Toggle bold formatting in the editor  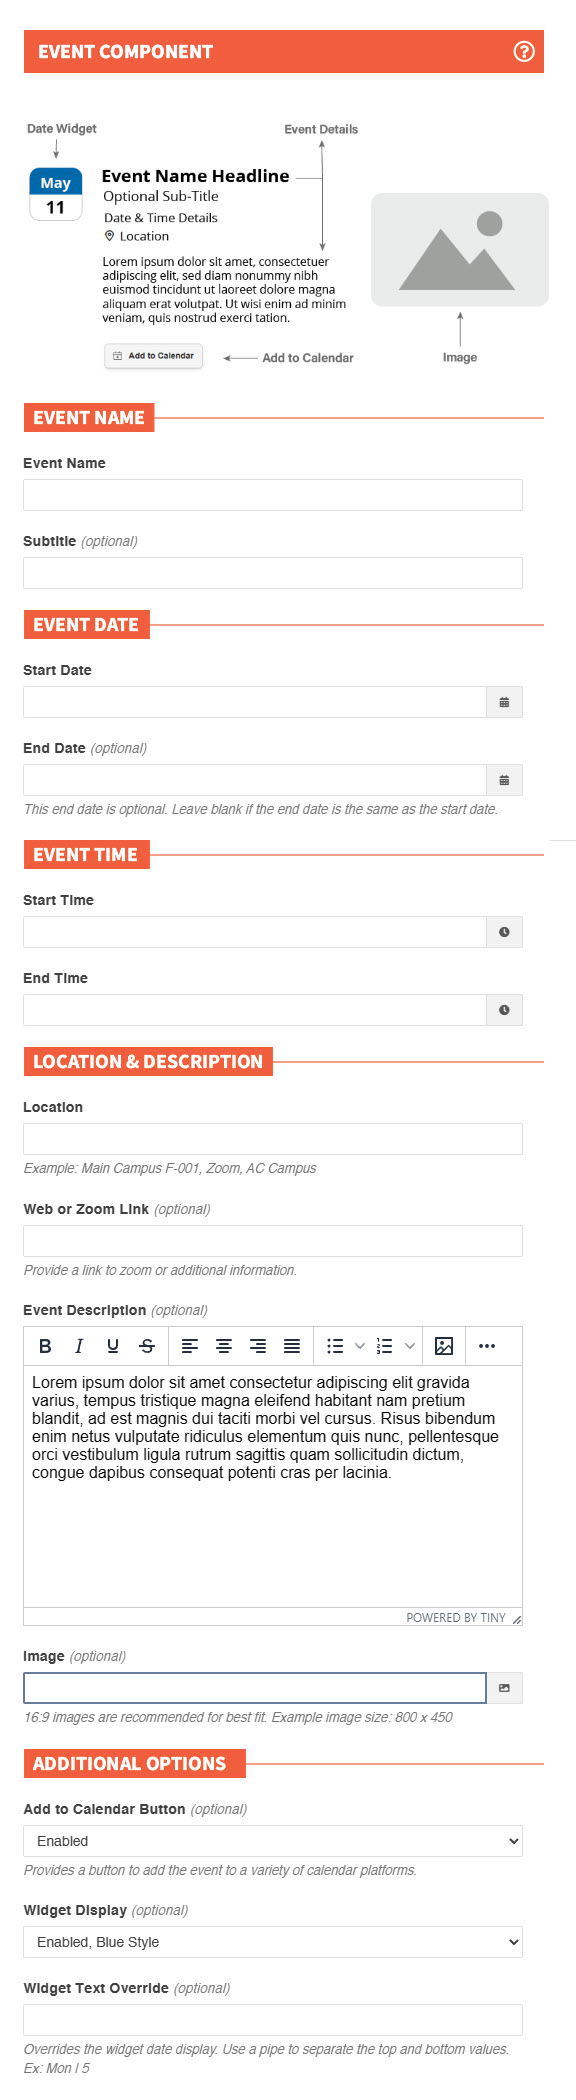coord(45,1346)
